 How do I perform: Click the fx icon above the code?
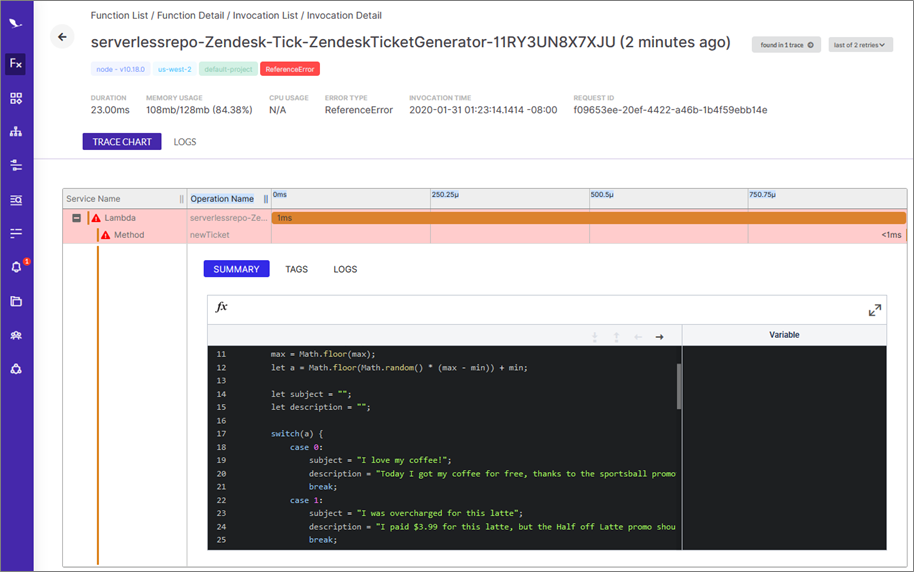point(222,307)
